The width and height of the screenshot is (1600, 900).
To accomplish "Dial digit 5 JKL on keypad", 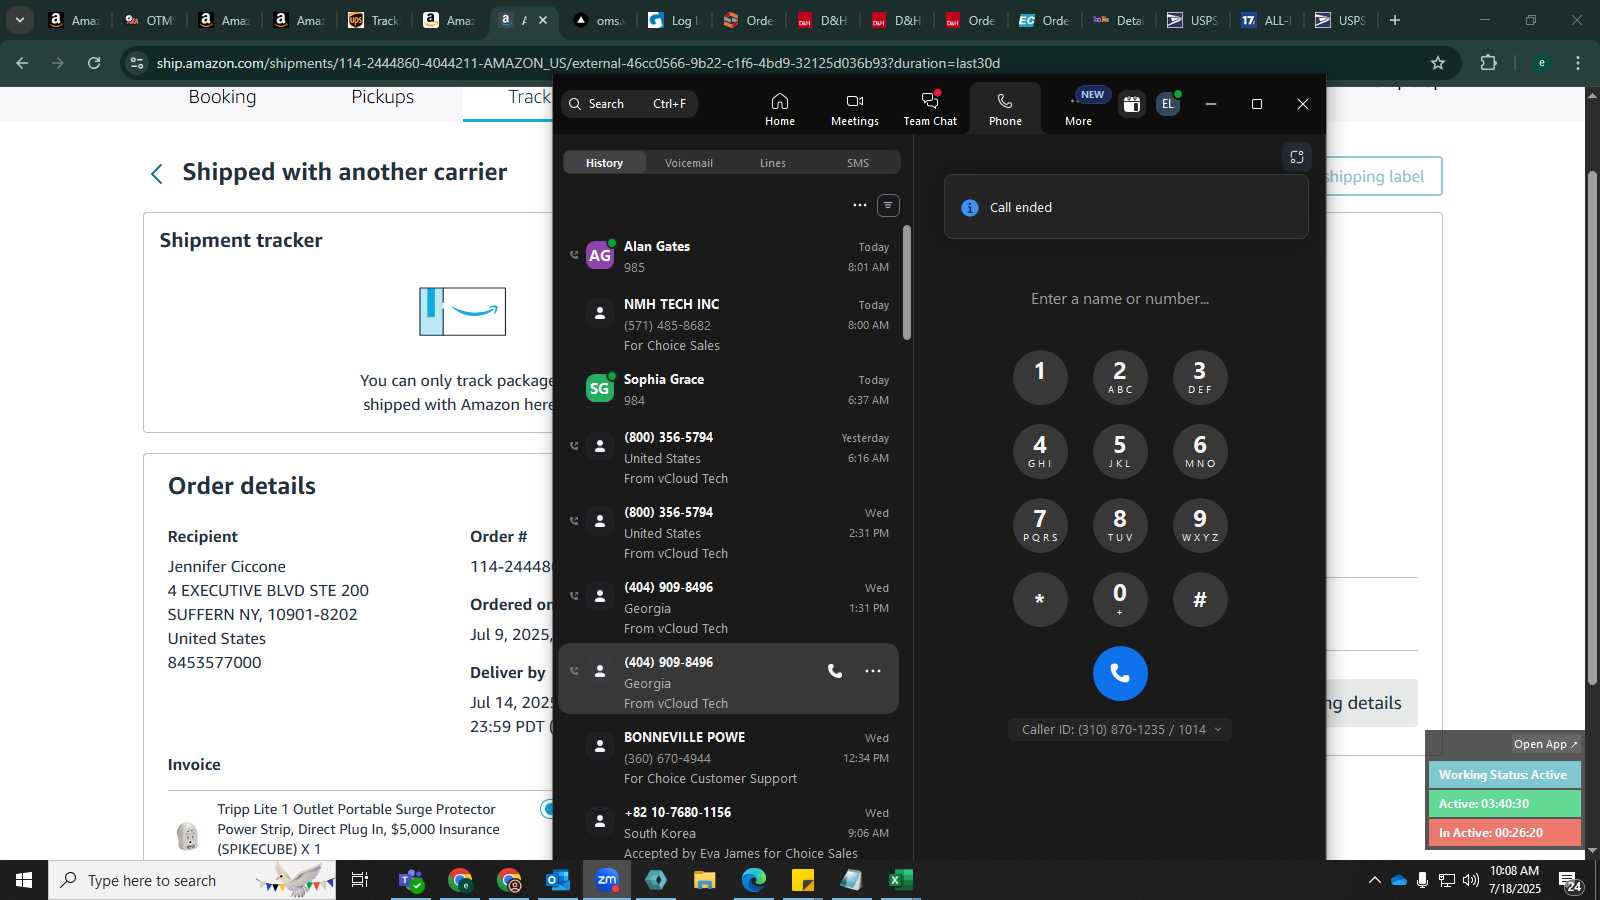I will click(x=1120, y=451).
